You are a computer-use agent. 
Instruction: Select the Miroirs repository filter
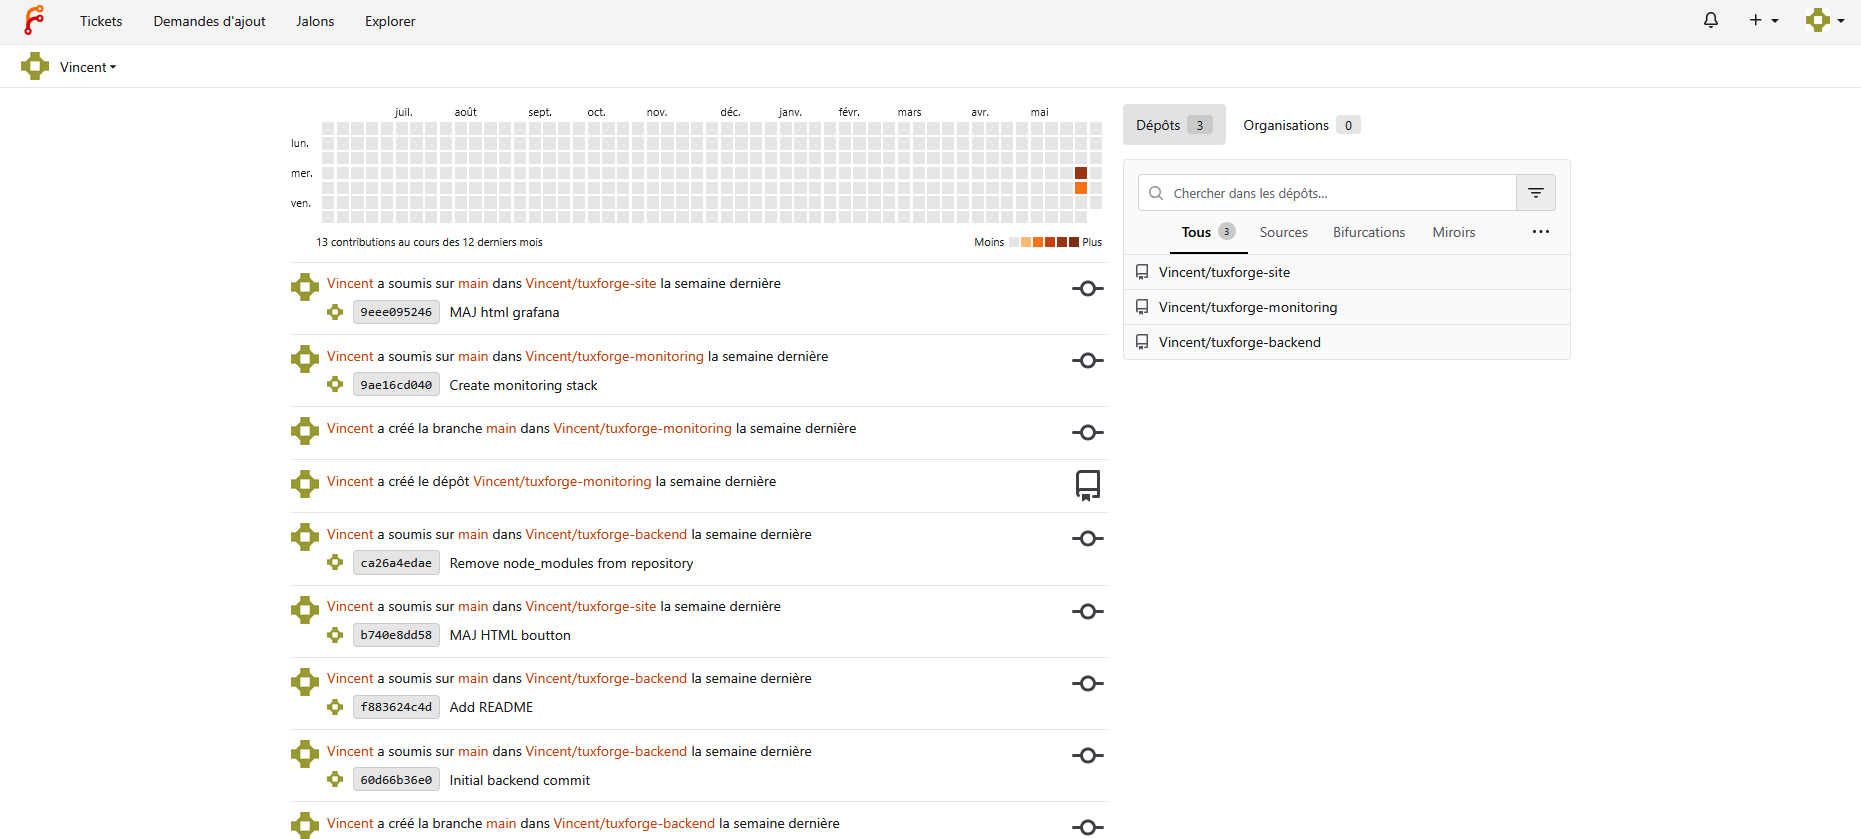(1454, 232)
